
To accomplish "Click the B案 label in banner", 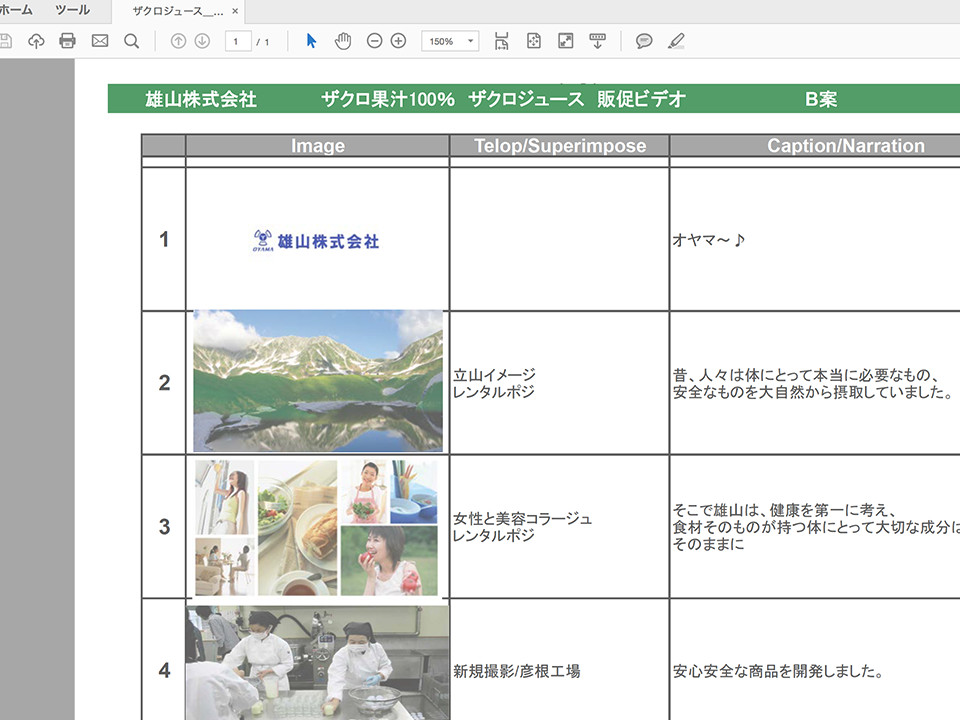I will tap(821, 99).
